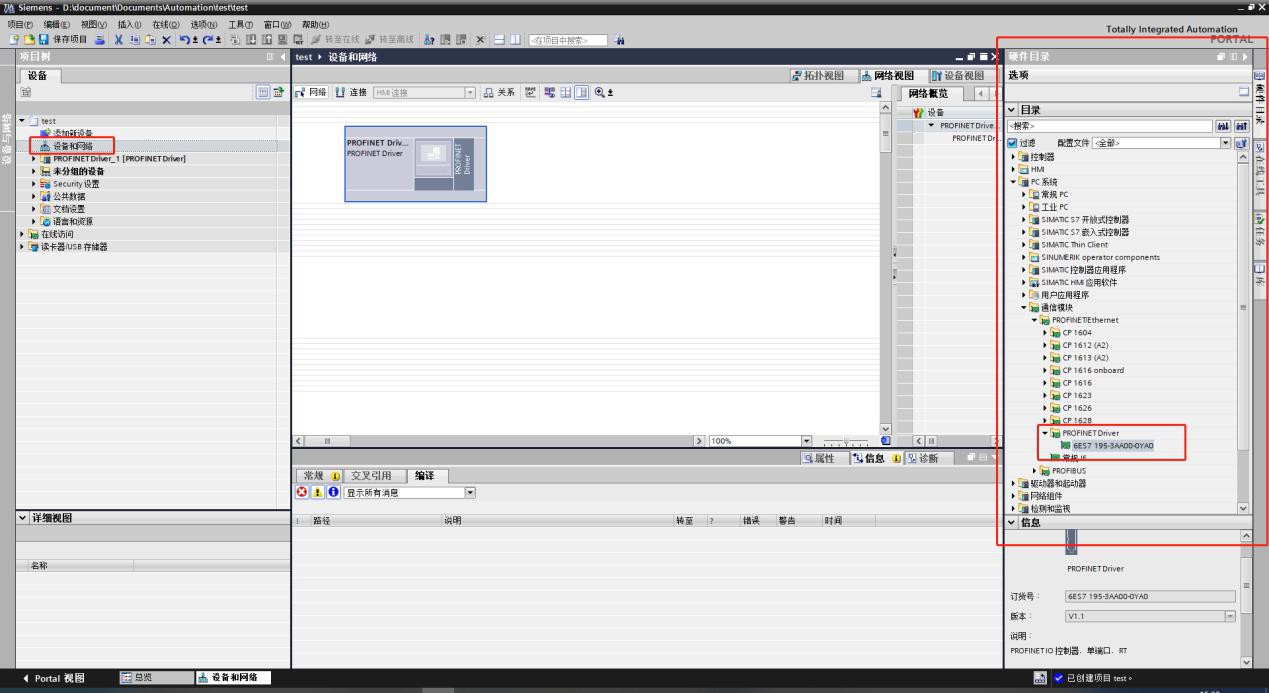The image size is (1269, 693).
Task: Collapse project tree panel with arrow icon
Action: point(282,57)
